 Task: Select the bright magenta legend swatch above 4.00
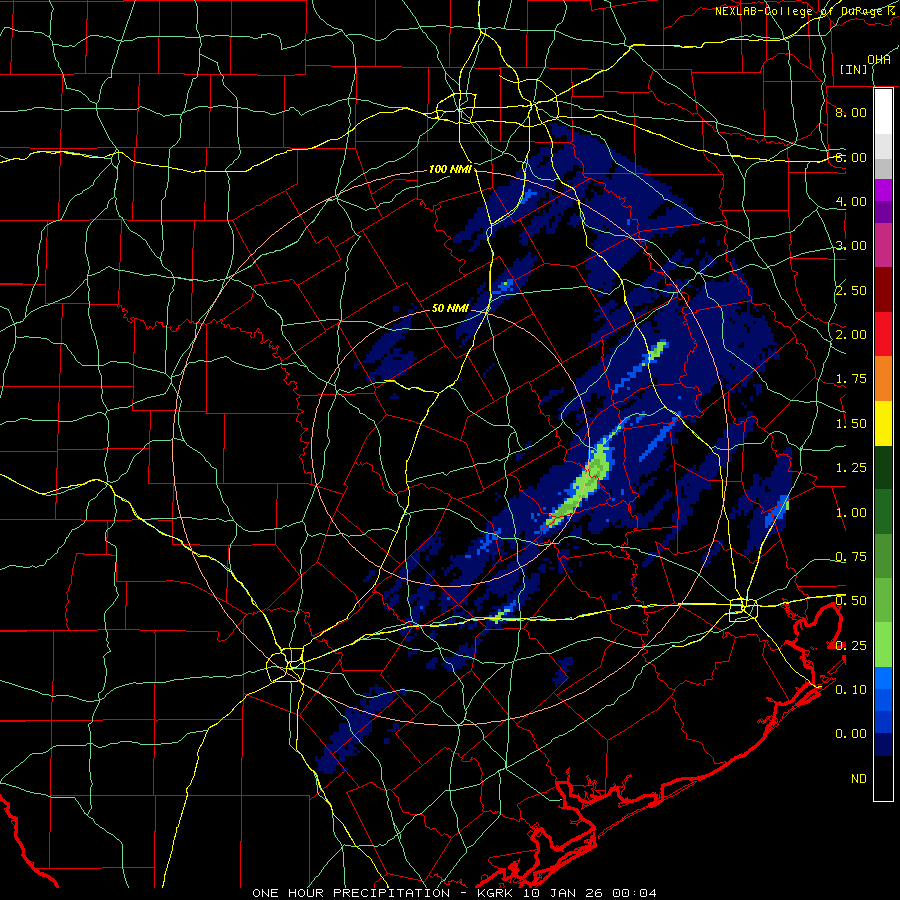tap(883, 190)
